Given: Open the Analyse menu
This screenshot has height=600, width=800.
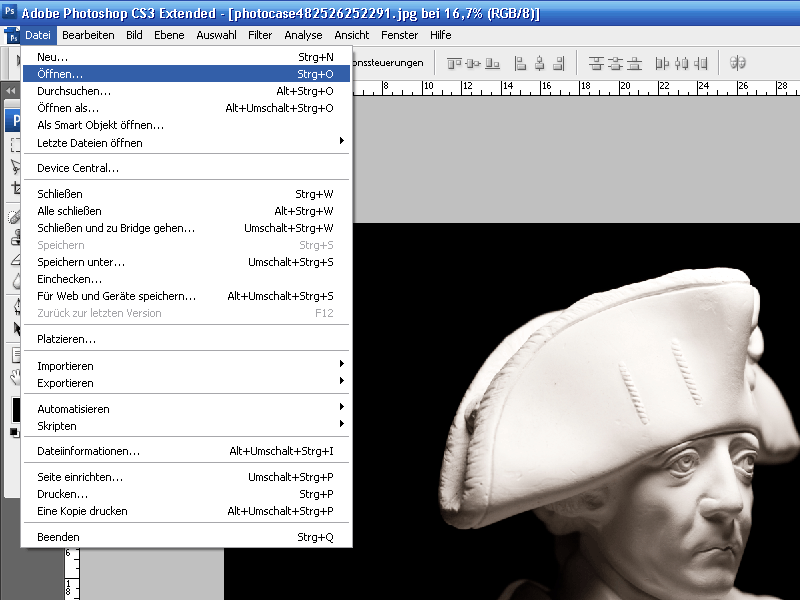Looking at the screenshot, I should pos(303,35).
